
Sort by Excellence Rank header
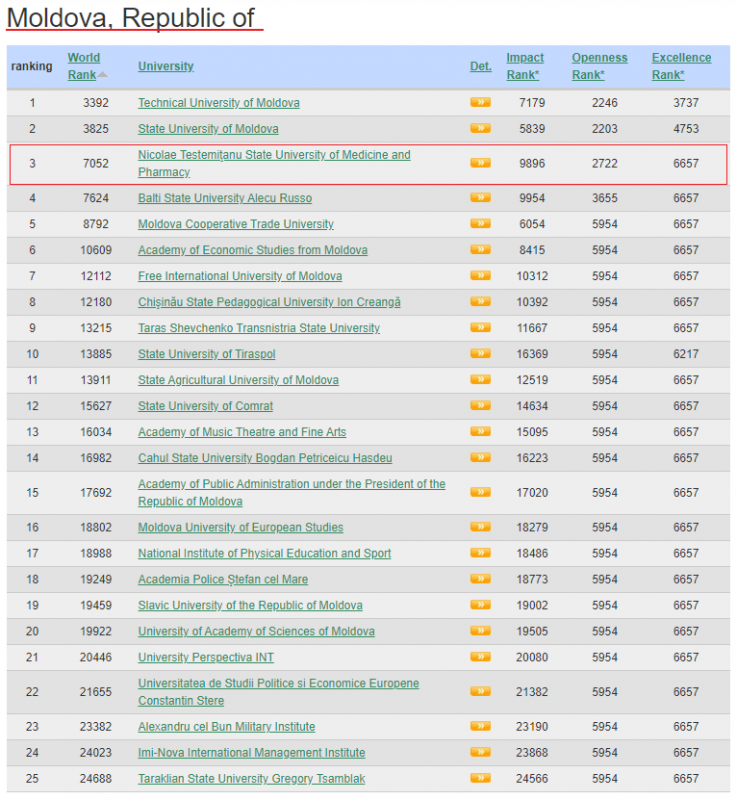pos(681,66)
